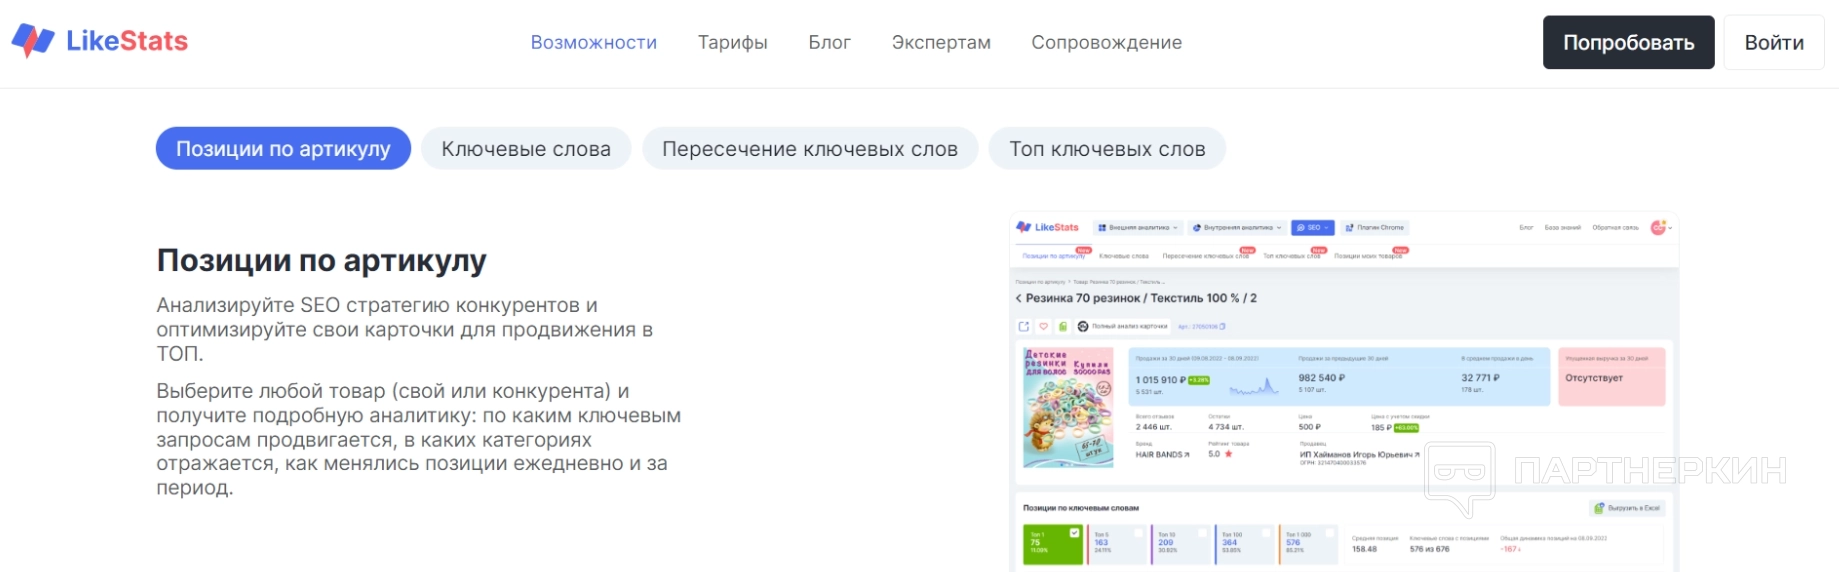Click the open-in-new-window icon under product title
Image resolution: width=1839 pixels, height=572 pixels.
tap(1023, 327)
